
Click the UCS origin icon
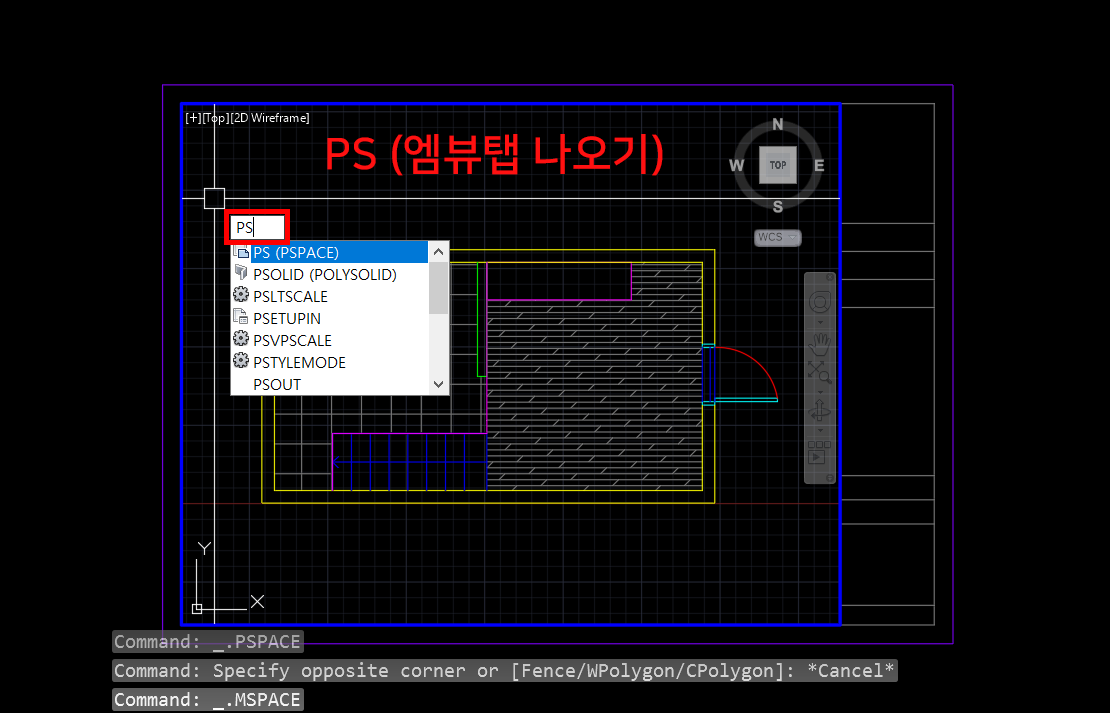pyautogui.click(x=197, y=609)
